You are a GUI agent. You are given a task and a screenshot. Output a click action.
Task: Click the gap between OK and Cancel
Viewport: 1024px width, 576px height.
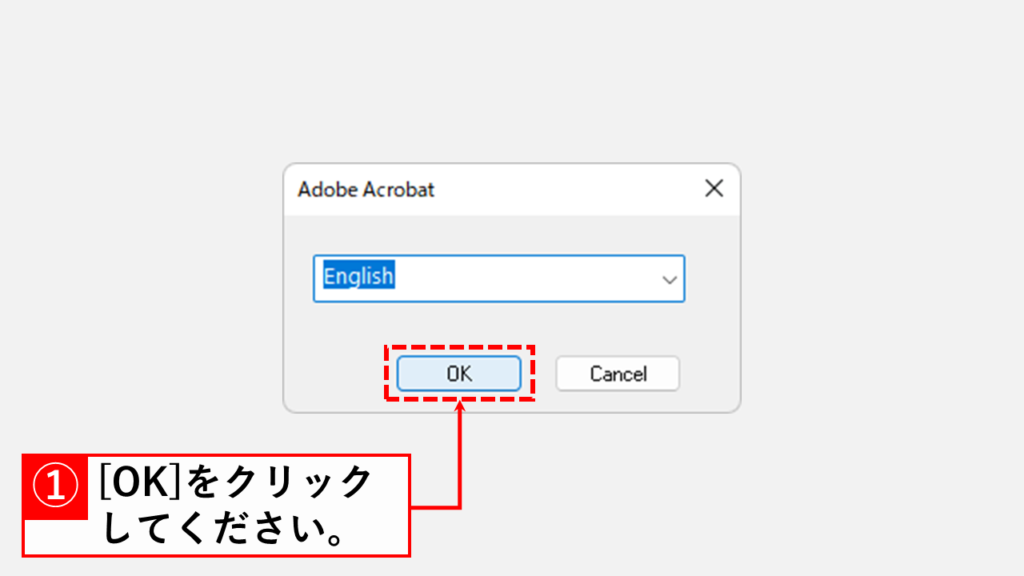coord(544,375)
